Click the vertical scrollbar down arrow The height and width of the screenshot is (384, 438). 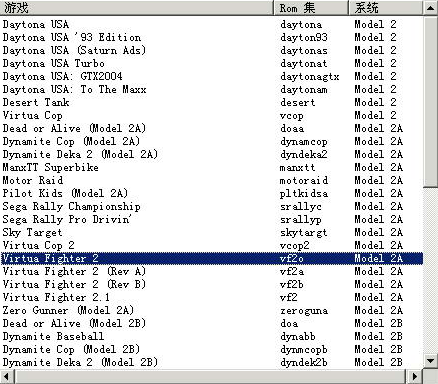430,361
